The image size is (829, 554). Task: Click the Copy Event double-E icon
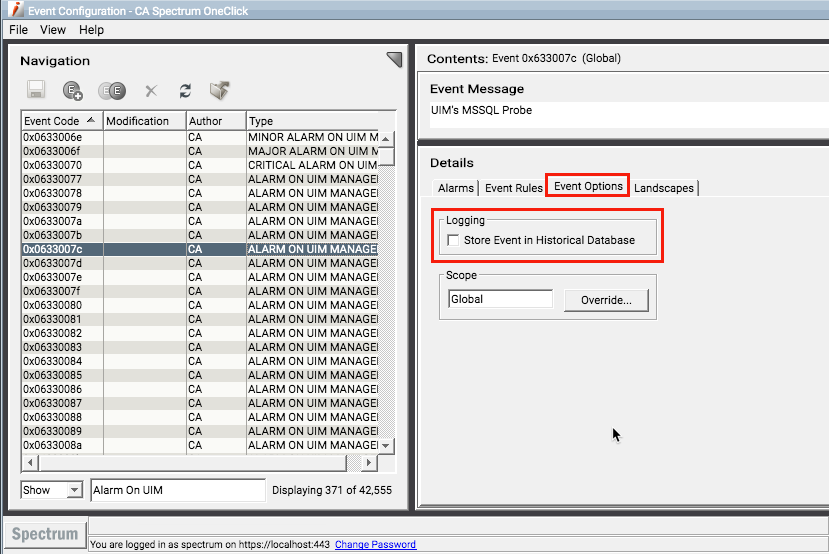point(111,91)
